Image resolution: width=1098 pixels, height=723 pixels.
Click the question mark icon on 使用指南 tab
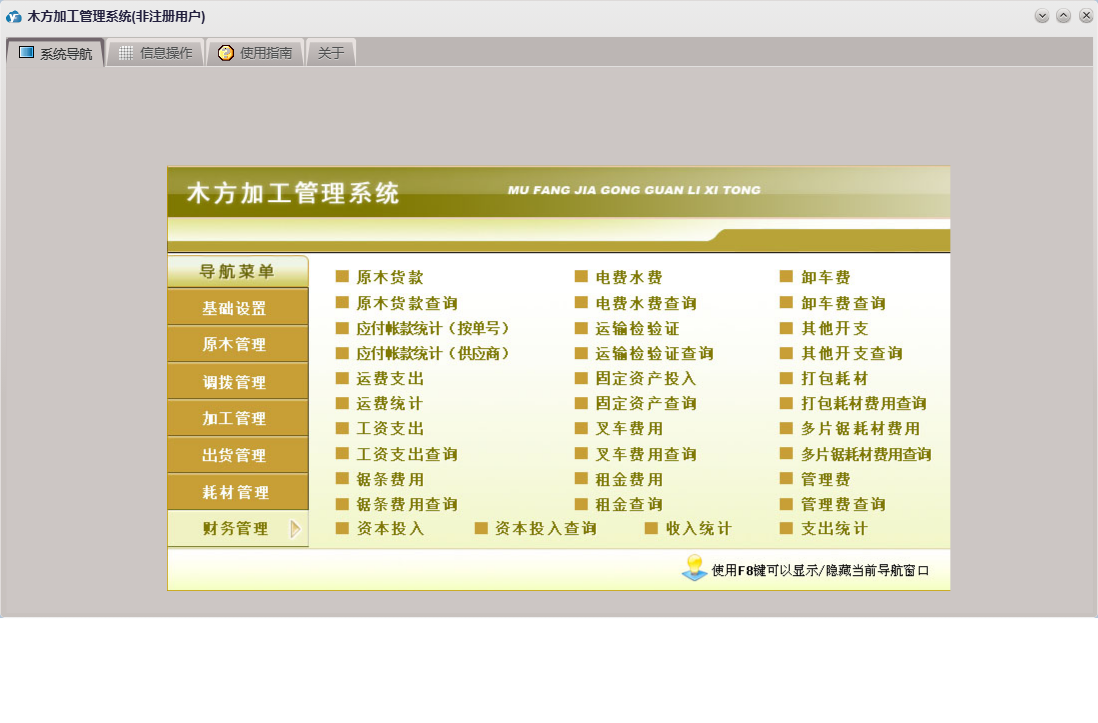[226, 53]
